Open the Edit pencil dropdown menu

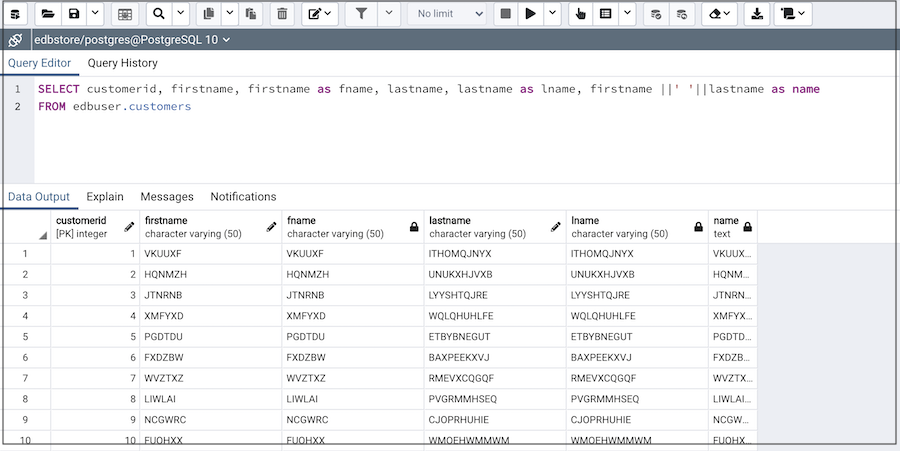coord(320,14)
